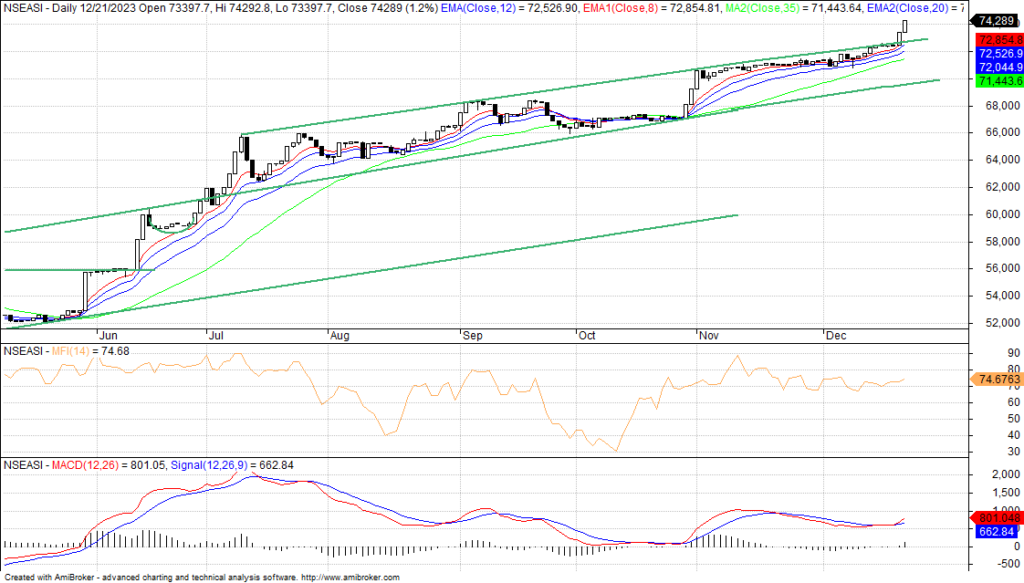This screenshot has height=583, width=1024.
Task: Click the blue 662.84 signal value tag
Action: (x=996, y=532)
